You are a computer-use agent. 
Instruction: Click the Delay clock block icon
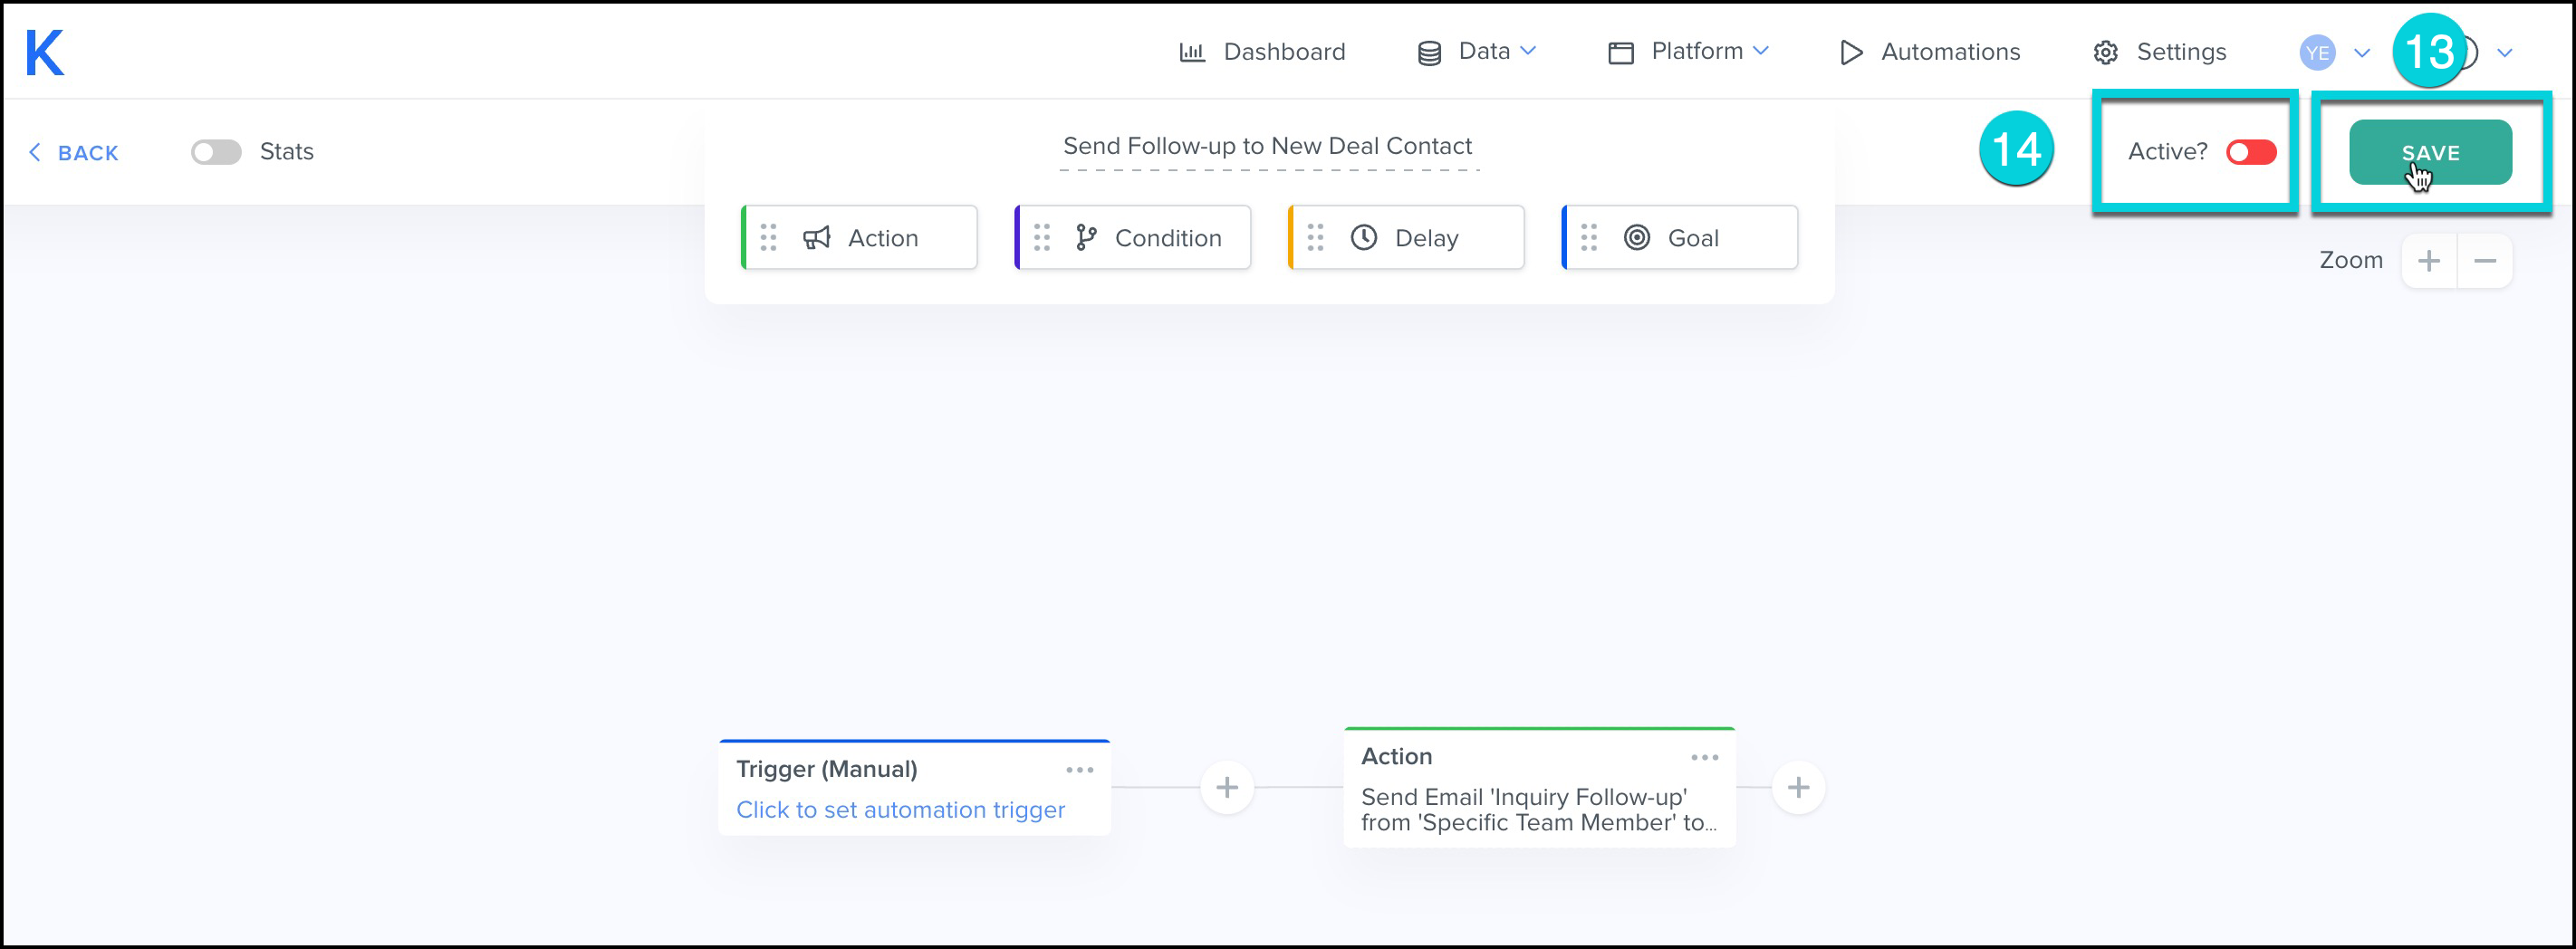pos(1363,238)
